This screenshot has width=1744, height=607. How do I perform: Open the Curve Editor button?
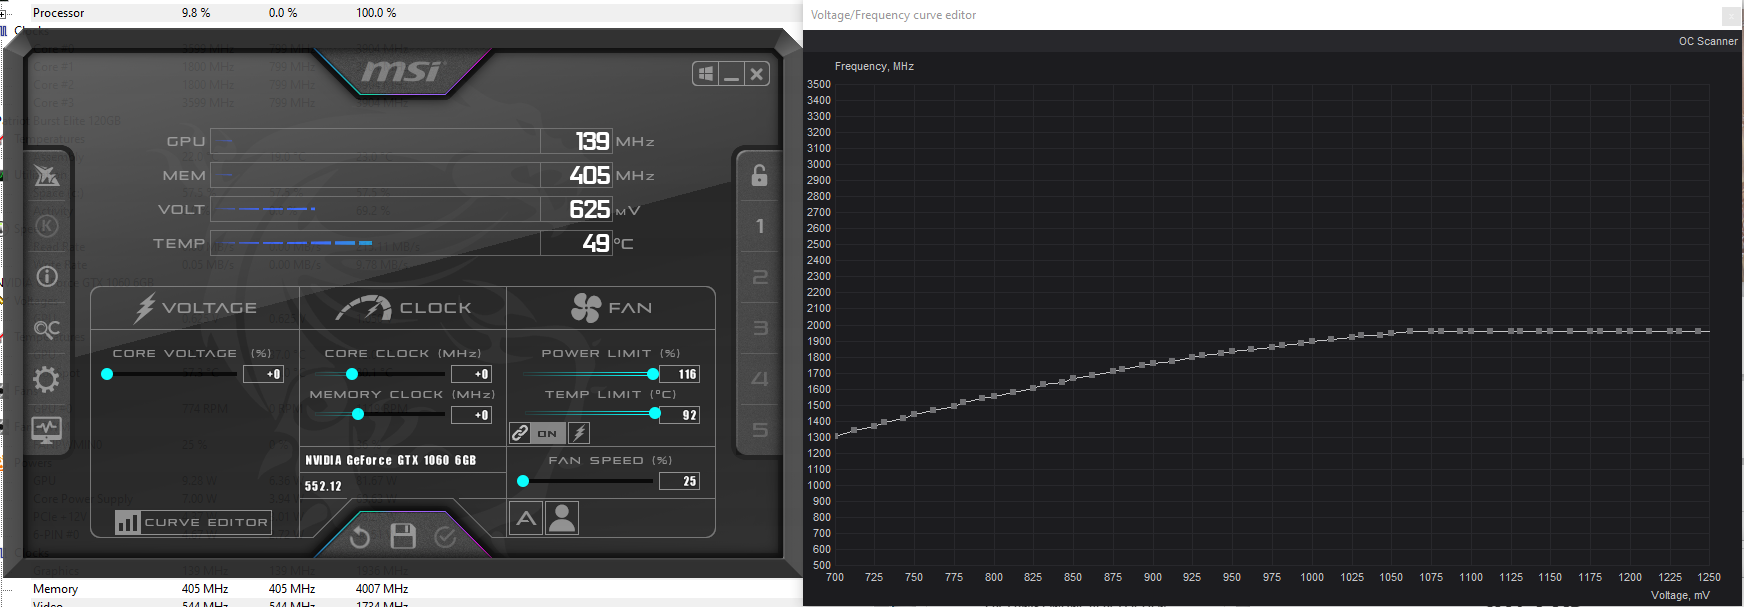193,522
